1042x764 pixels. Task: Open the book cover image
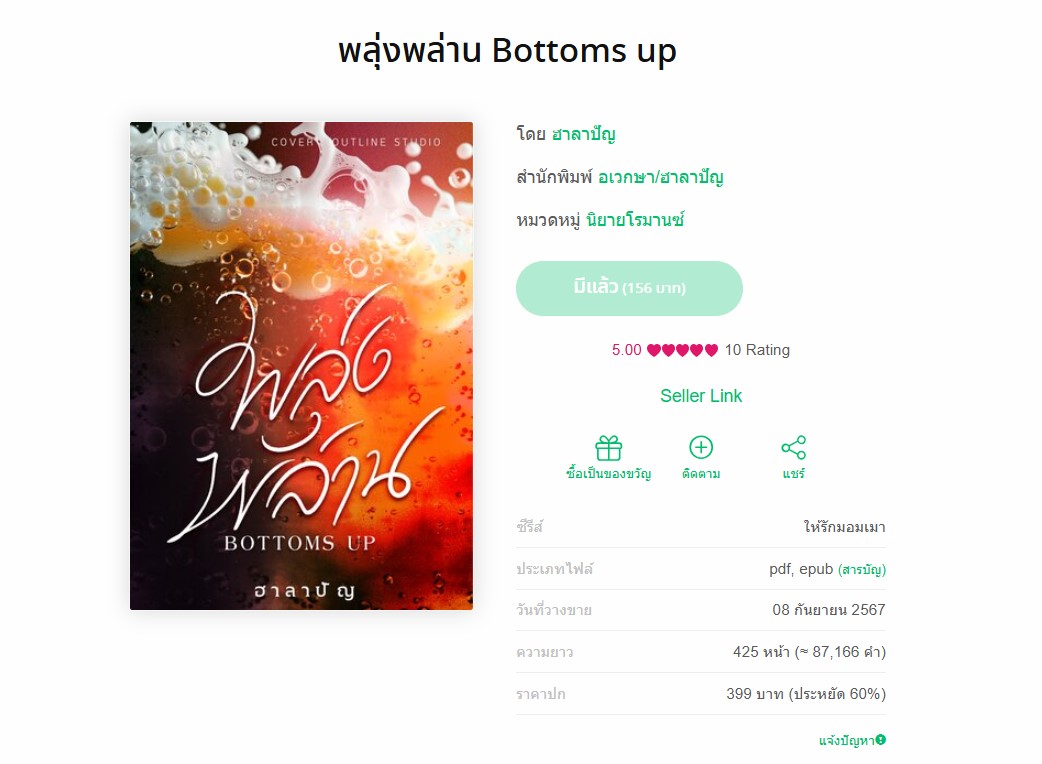pyautogui.click(x=302, y=366)
